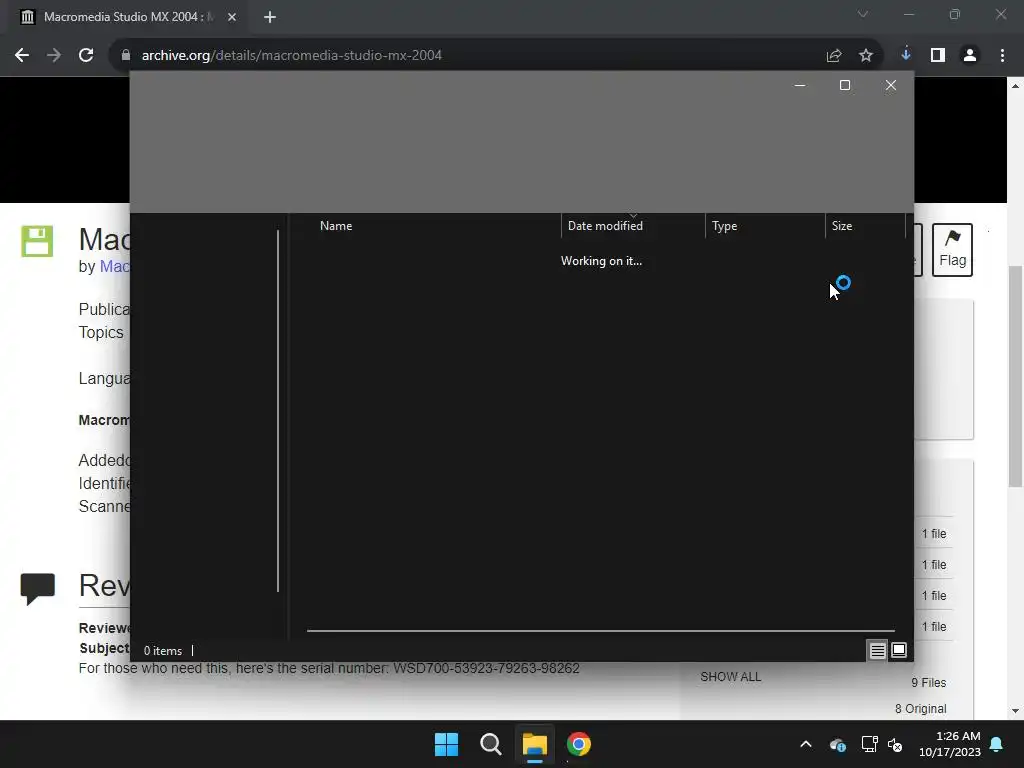Viewport: 1024px width, 768px height.
Task: Click the scrollbar down arrow
Action: pos(1015,711)
